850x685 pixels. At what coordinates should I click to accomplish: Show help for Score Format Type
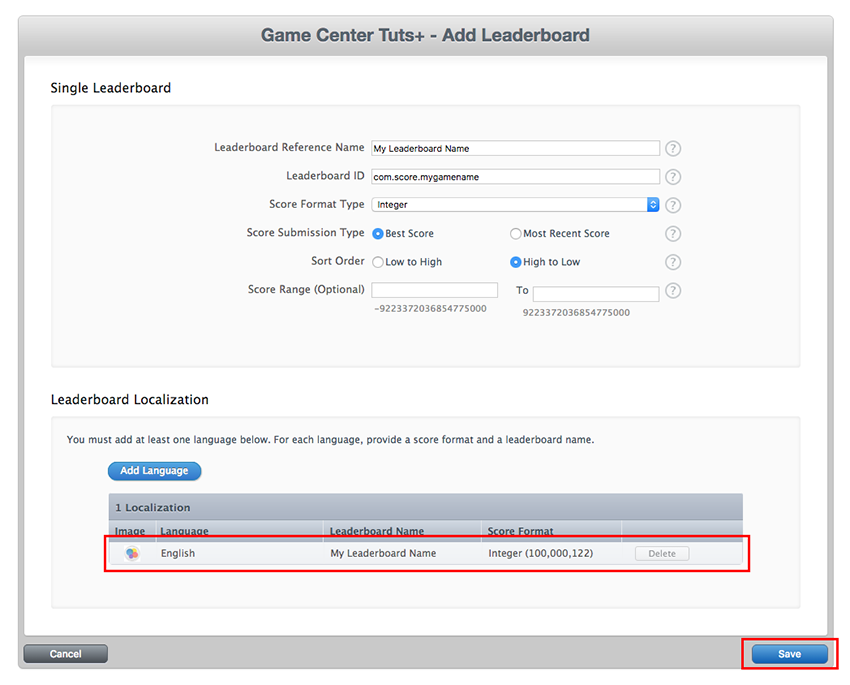click(673, 205)
